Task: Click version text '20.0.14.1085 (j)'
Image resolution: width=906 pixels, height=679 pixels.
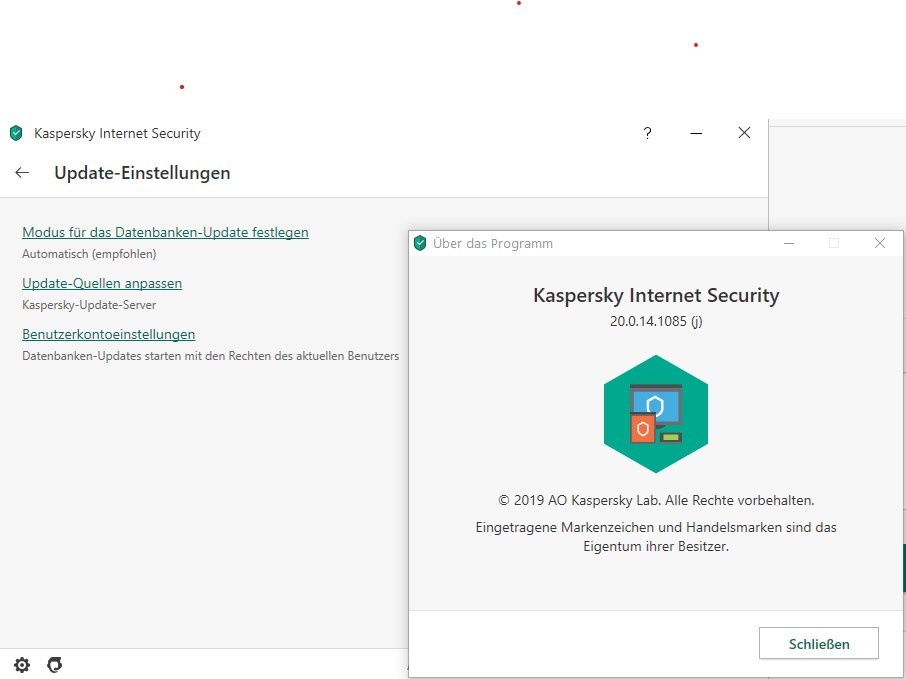Action: pyautogui.click(x=656, y=321)
